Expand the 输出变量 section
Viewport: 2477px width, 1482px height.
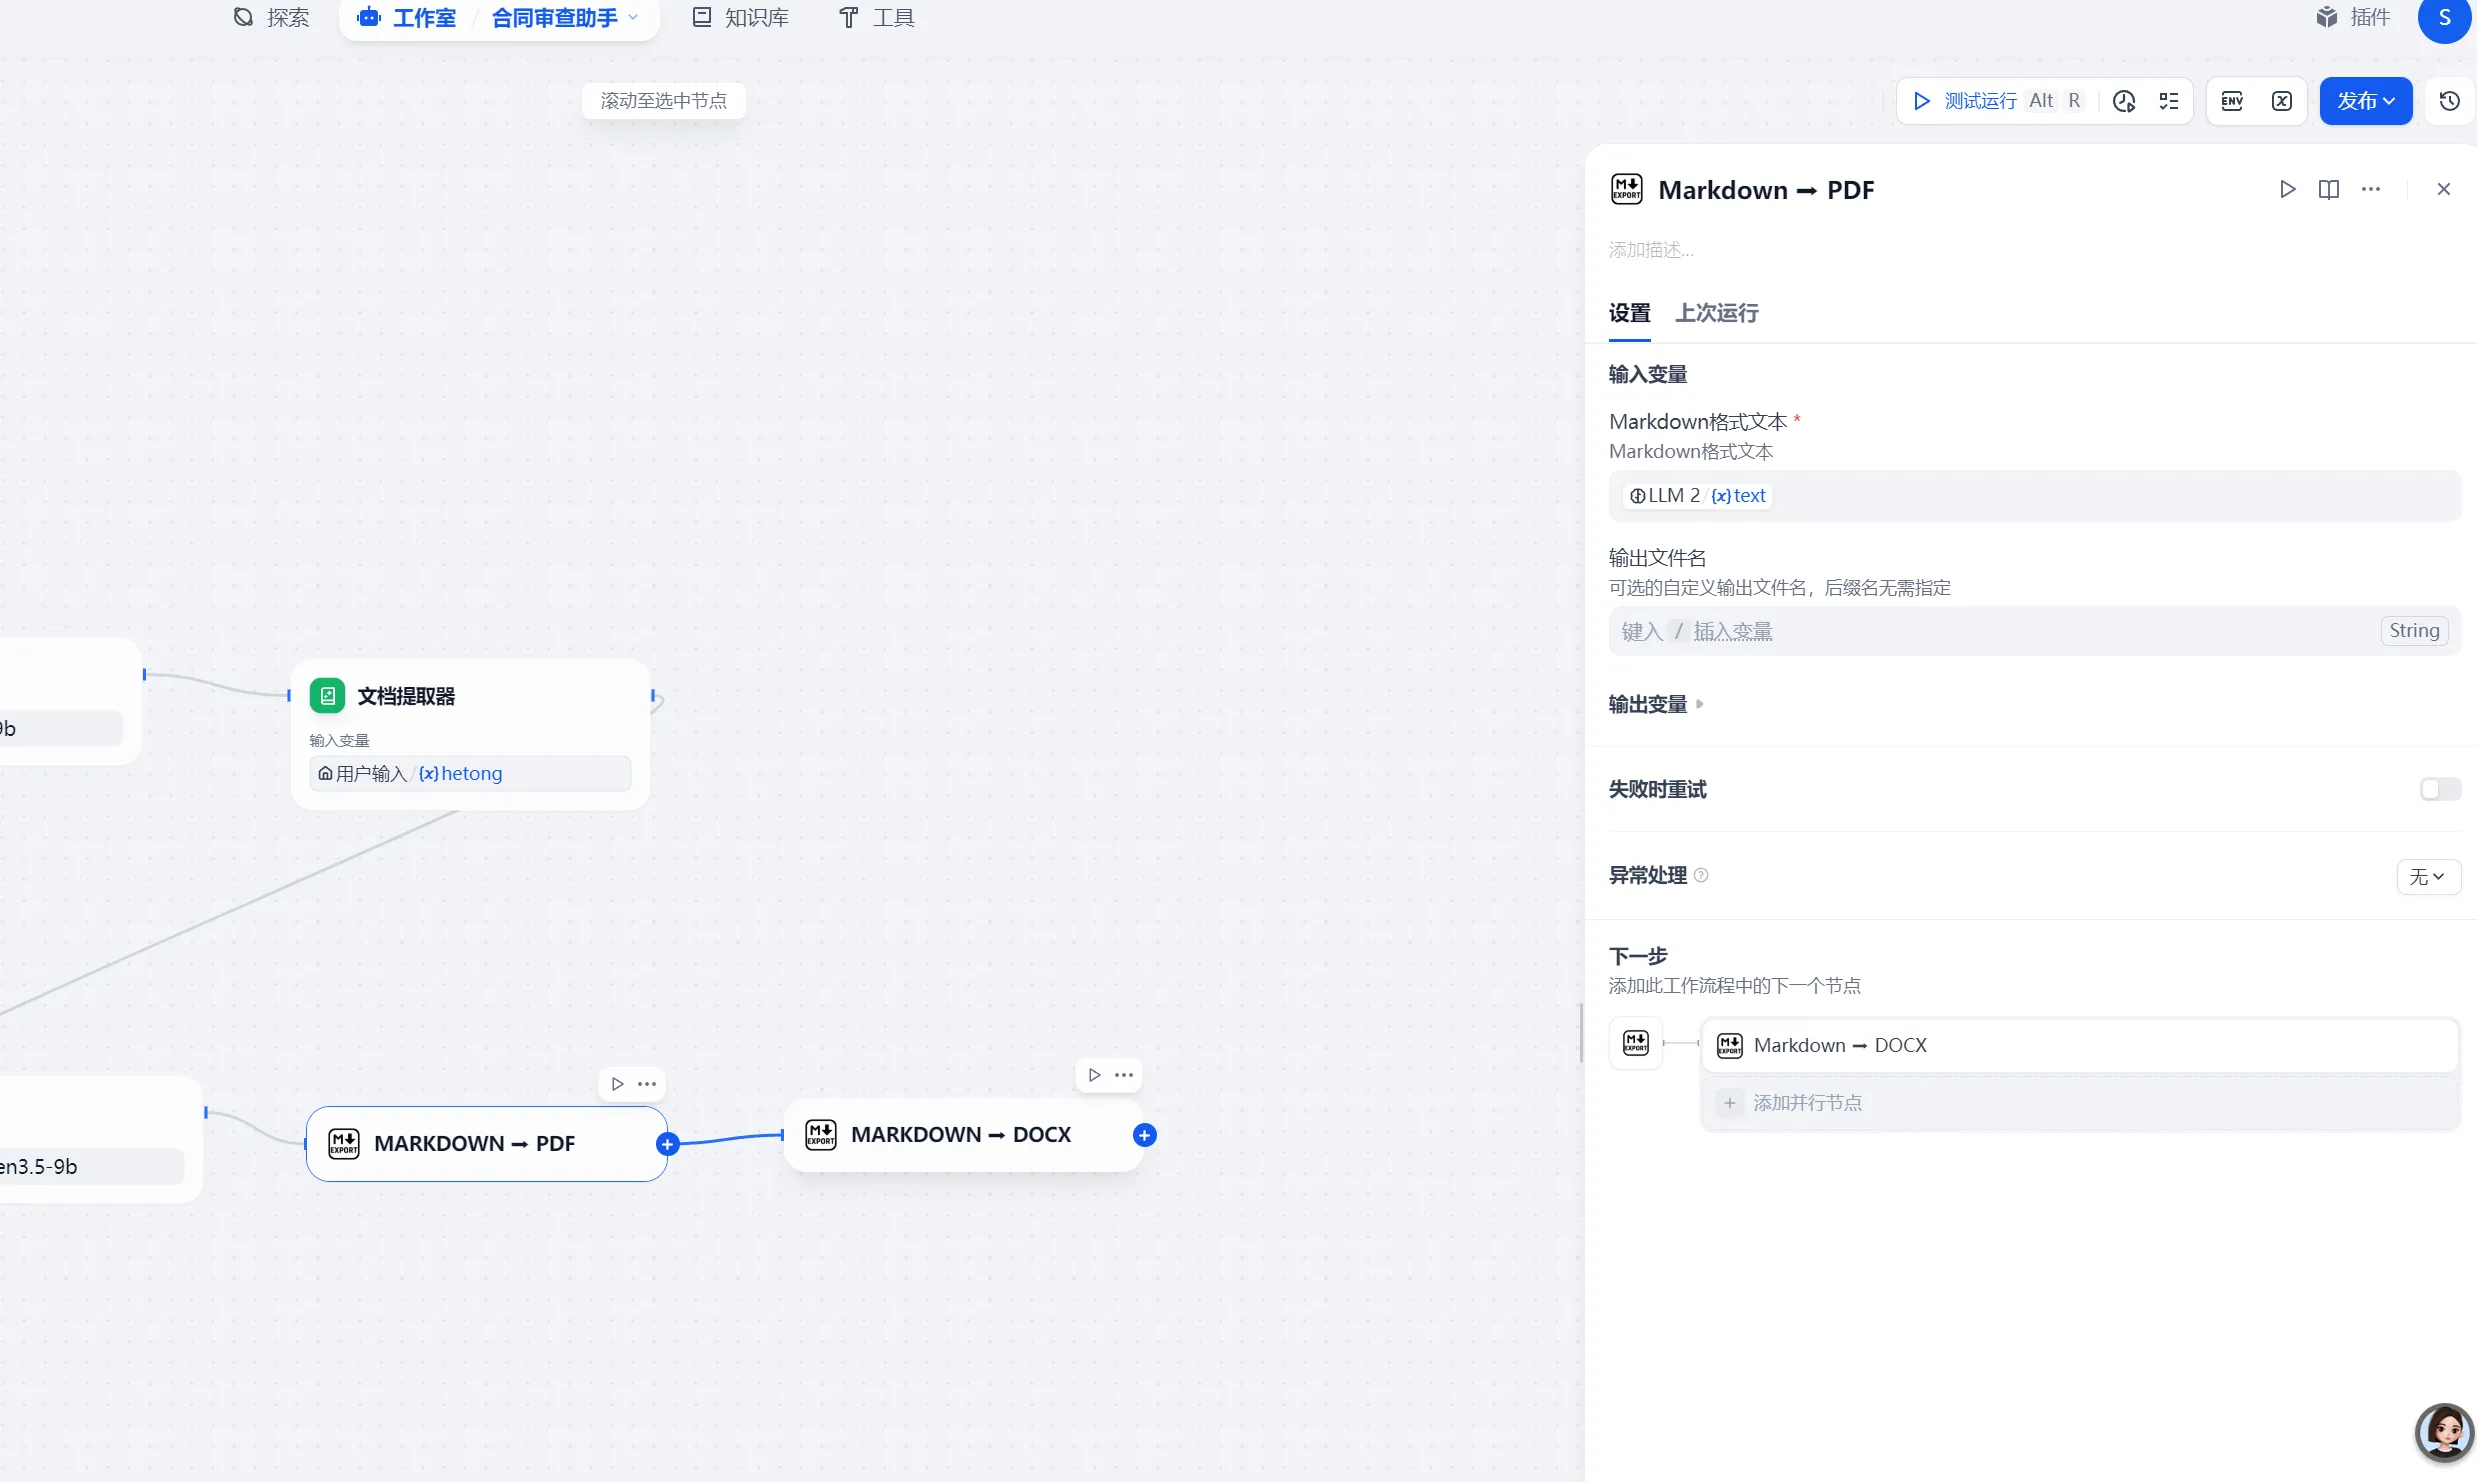tap(1655, 704)
